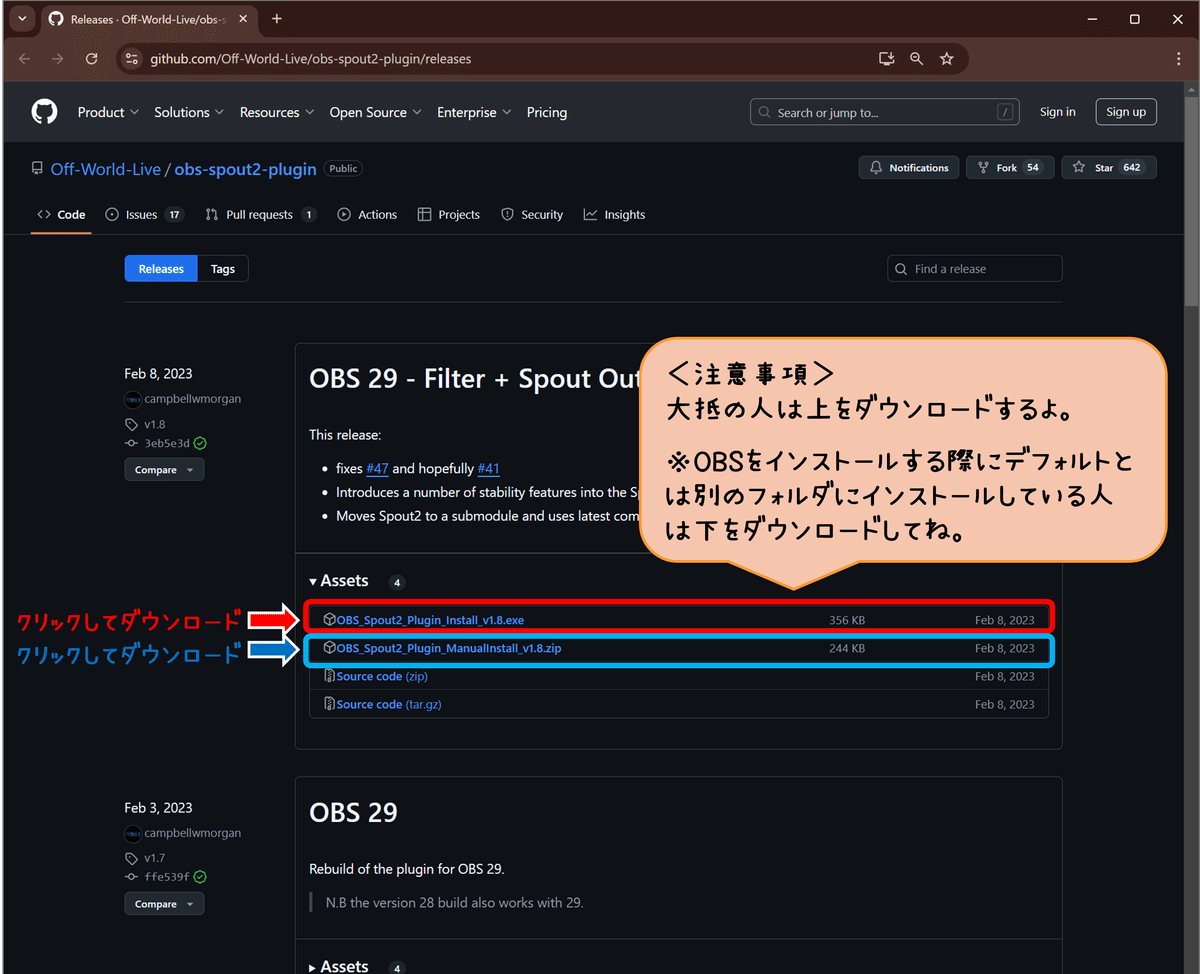Image resolution: width=1200 pixels, height=974 pixels.
Task: Open commit ffe539f
Action: point(167,877)
